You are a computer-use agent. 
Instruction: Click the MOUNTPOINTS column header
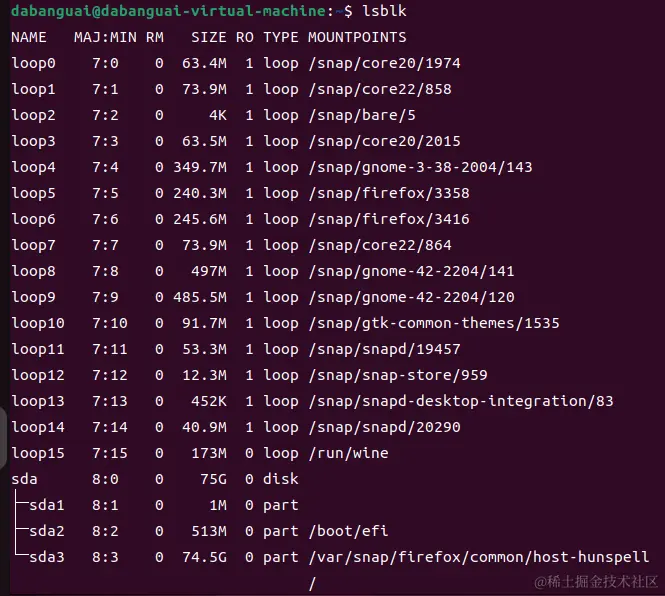pyautogui.click(x=357, y=37)
